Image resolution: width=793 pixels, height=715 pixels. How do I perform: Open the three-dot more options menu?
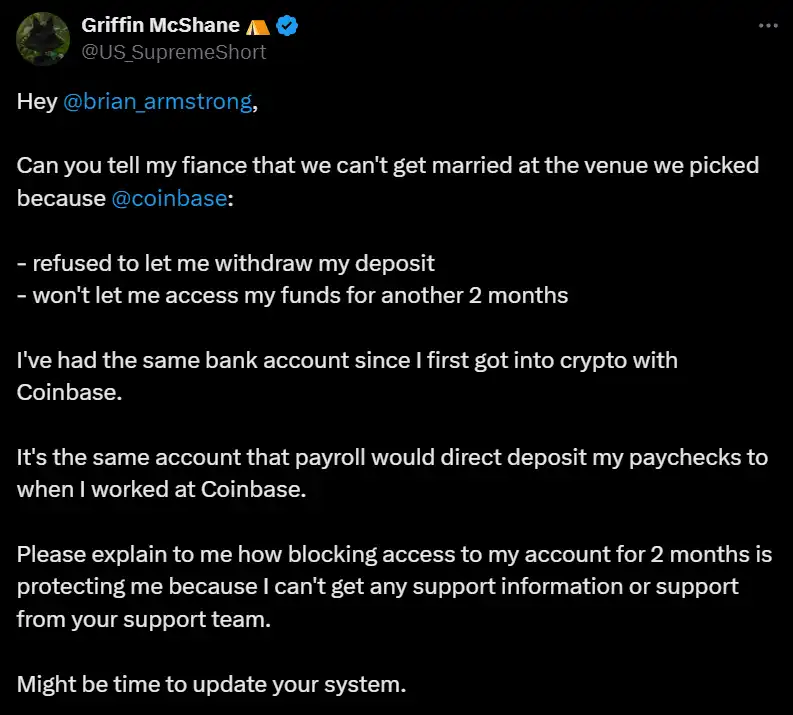coord(768,25)
